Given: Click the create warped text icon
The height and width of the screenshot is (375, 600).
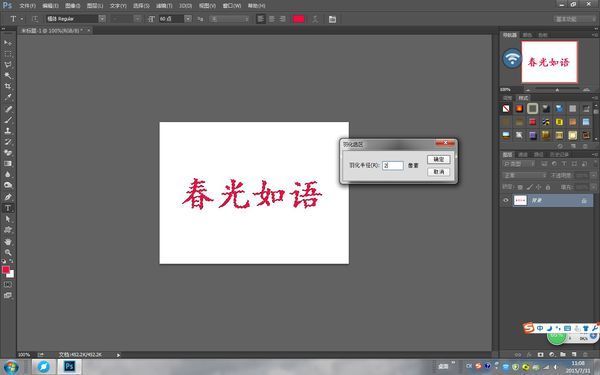Looking at the screenshot, I should coord(315,19).
